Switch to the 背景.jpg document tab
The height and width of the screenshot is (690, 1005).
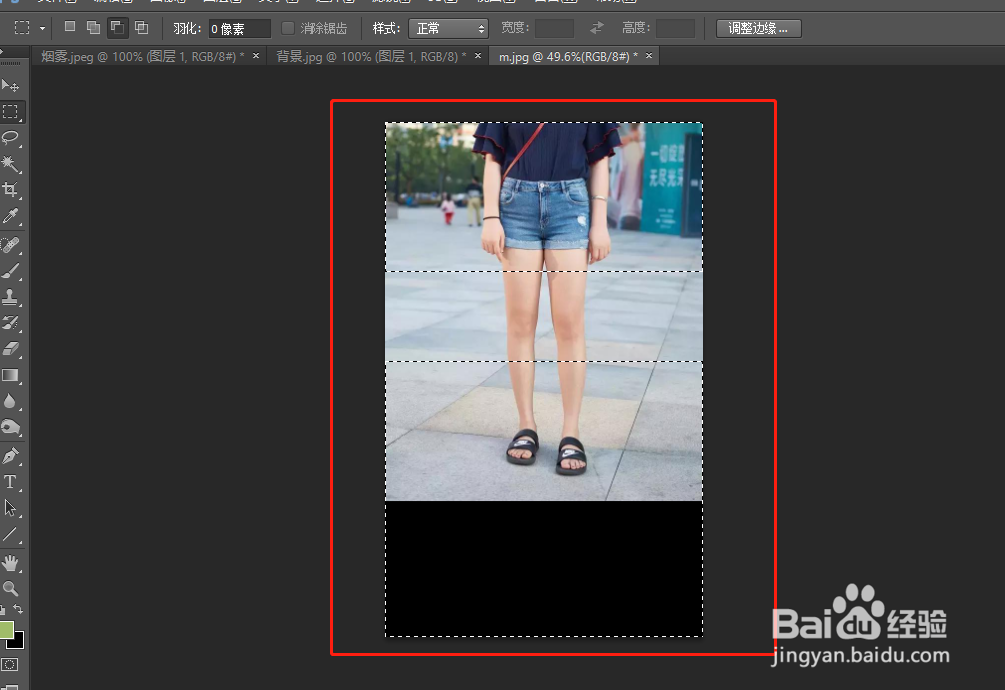(x=371, y=56)
